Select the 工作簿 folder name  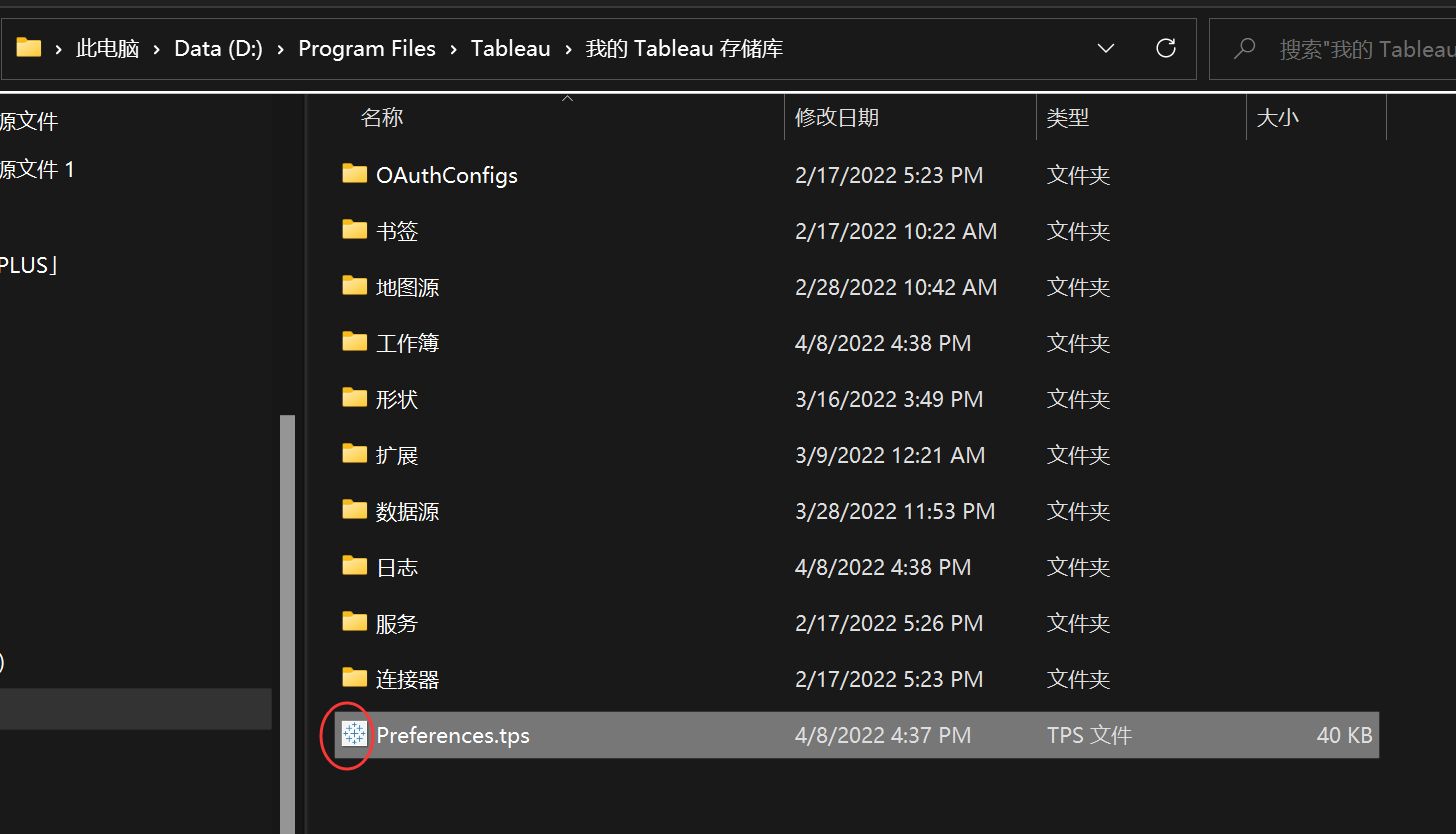pos(407,343)
